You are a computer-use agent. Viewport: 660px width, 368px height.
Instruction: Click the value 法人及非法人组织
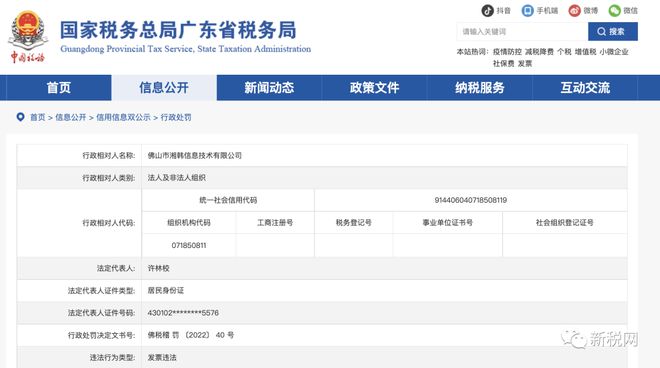coord(176,178)
